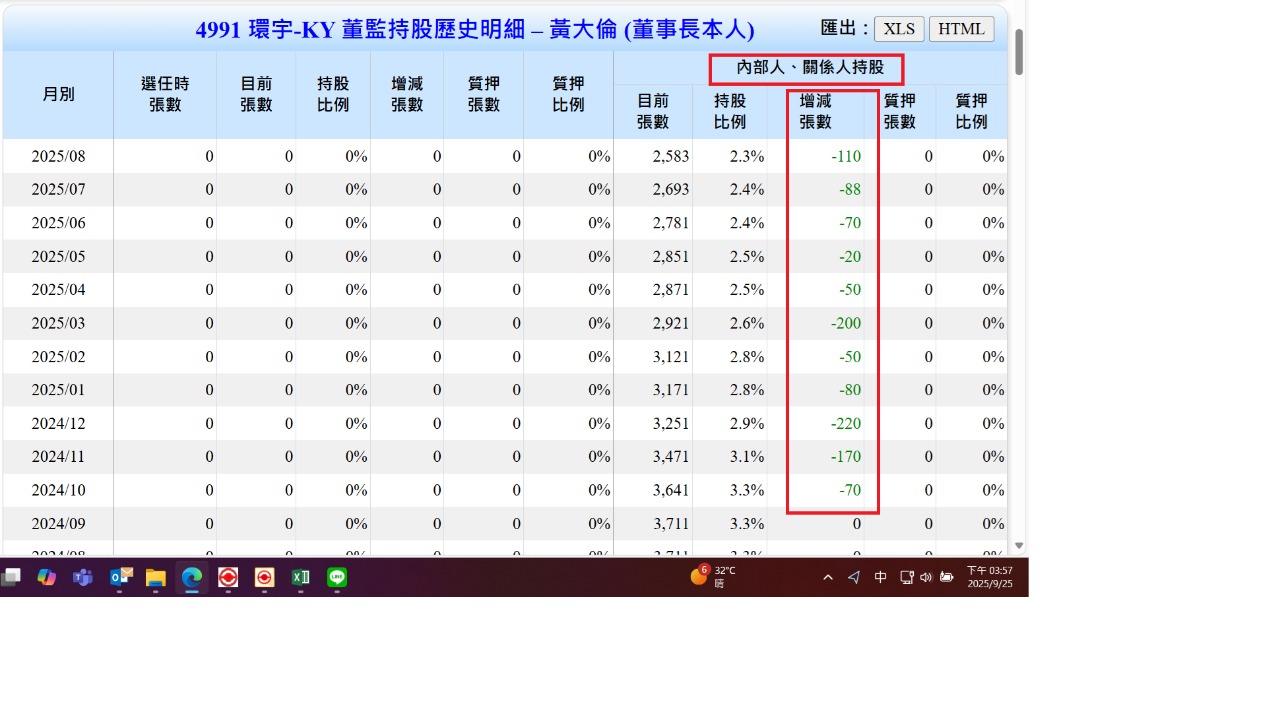
Task: Open File Explorer folder icon
Action: click(155, 577)
